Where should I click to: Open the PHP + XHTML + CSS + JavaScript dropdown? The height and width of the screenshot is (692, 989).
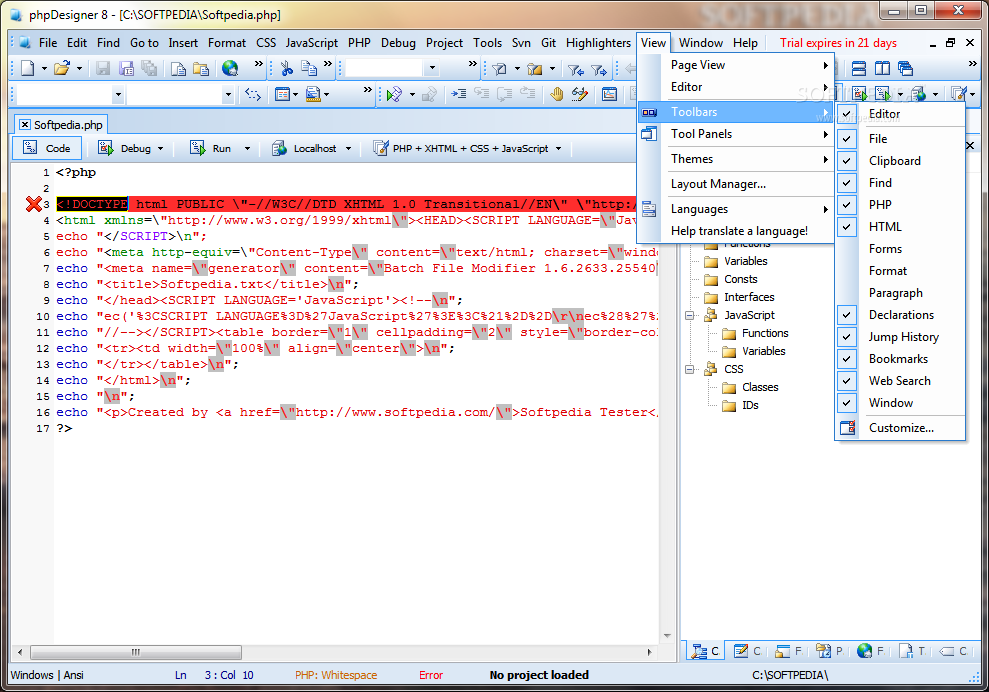point(559,149)
